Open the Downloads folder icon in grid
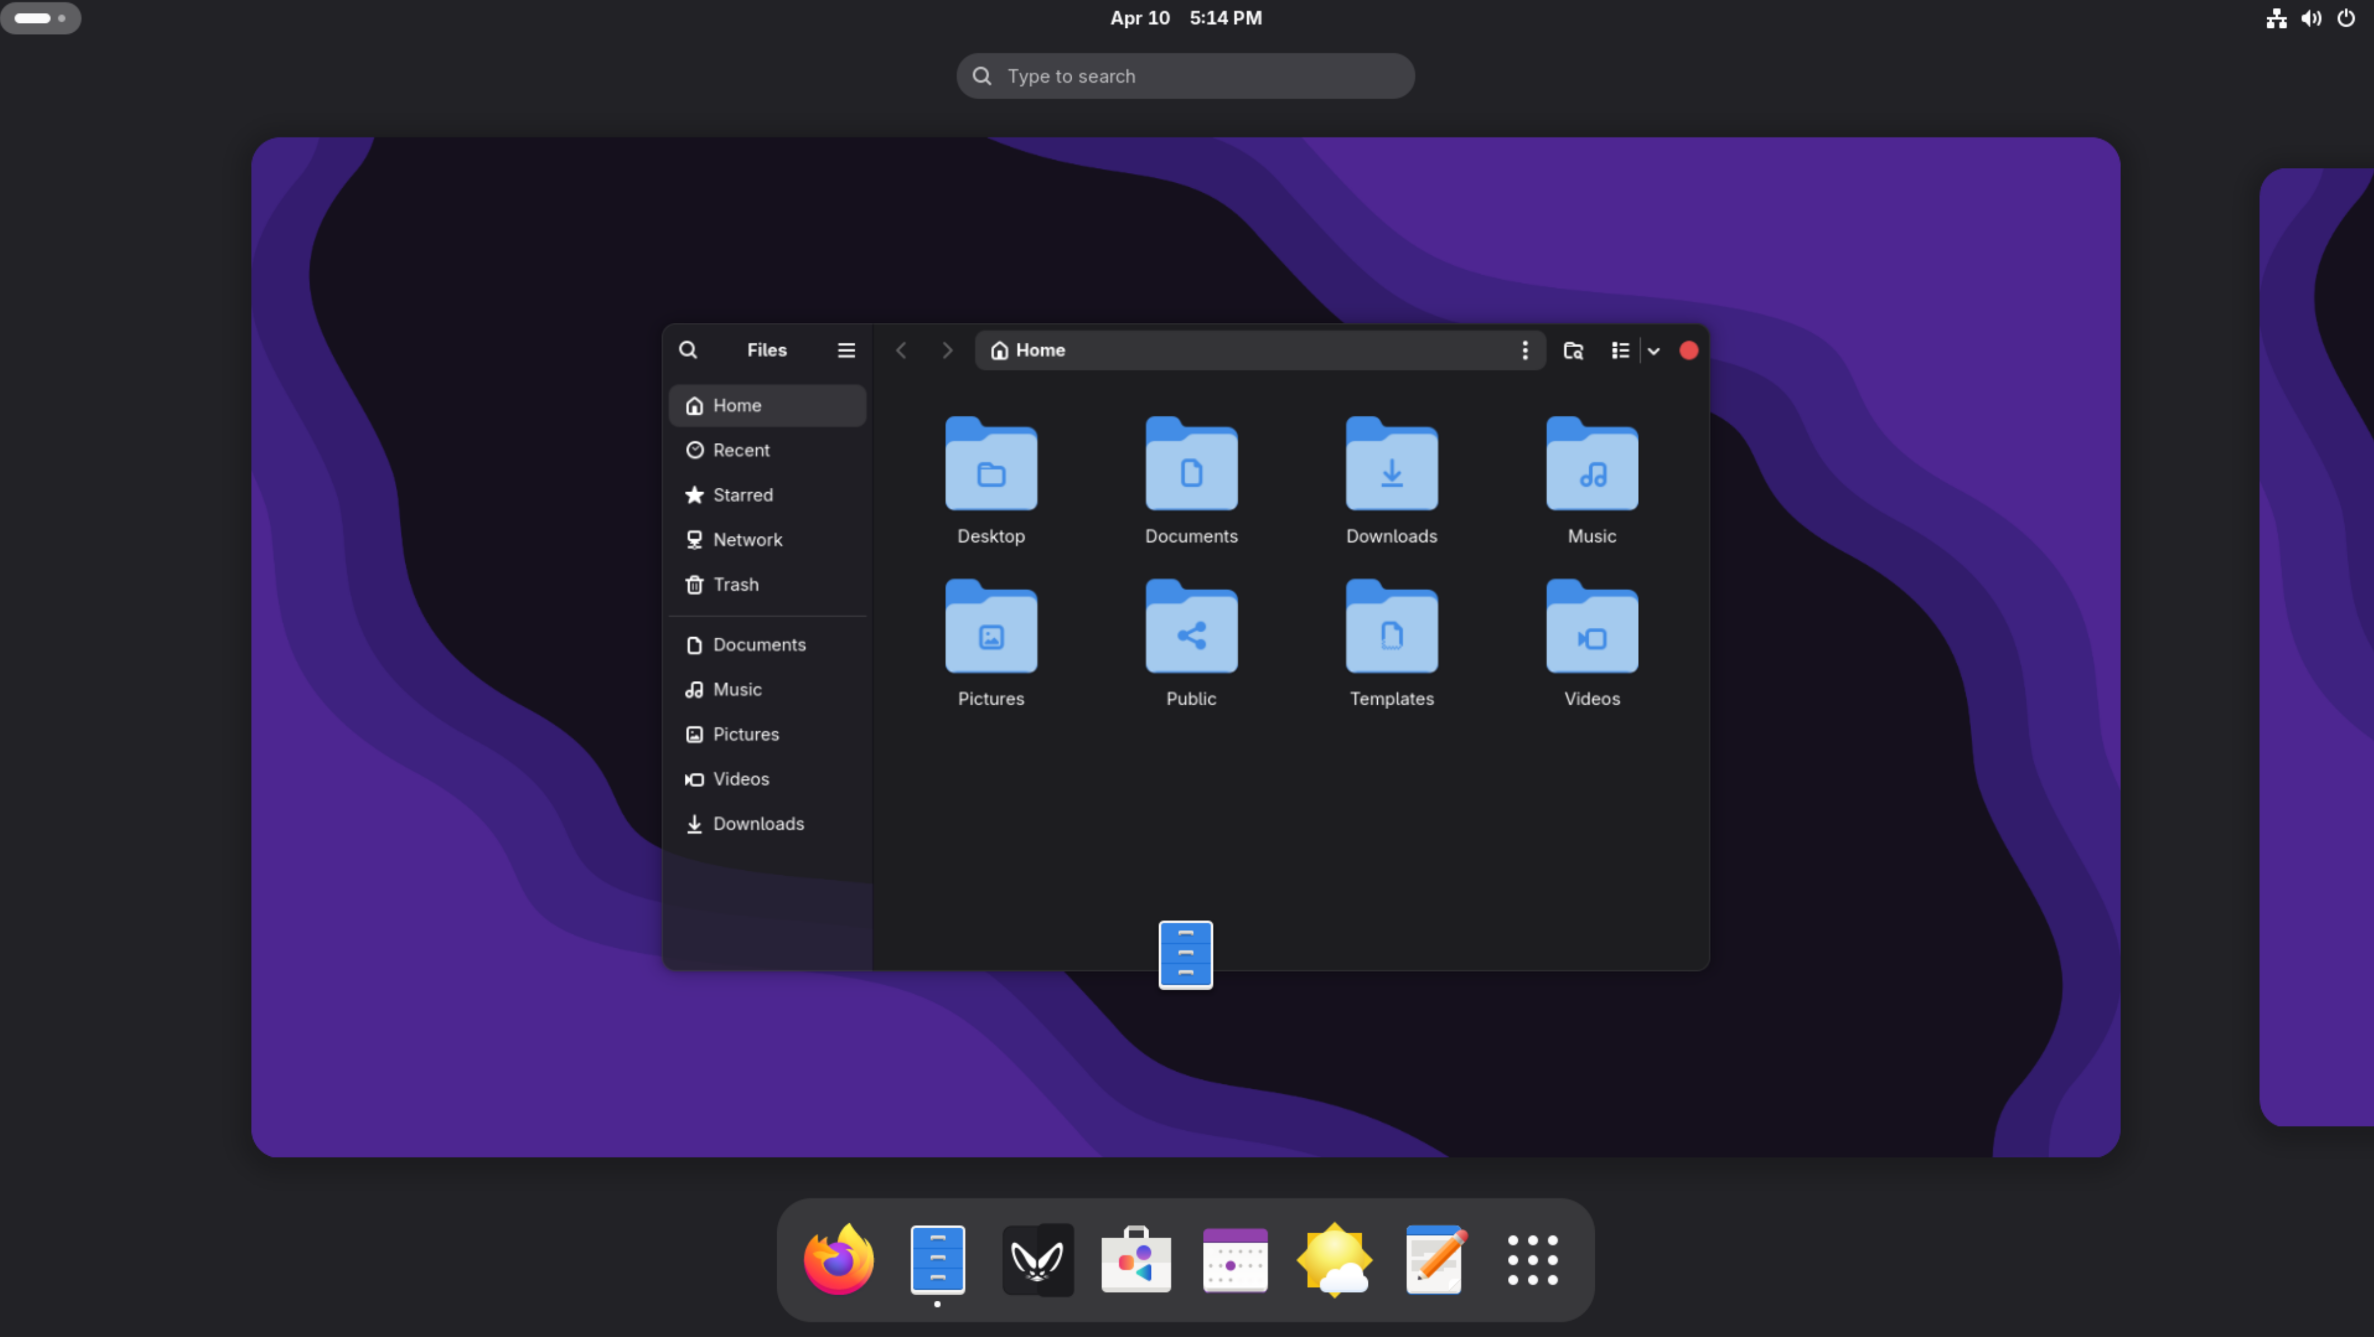The width and height of the screenshot is (2374, 1337). (x=1391, y=464)
